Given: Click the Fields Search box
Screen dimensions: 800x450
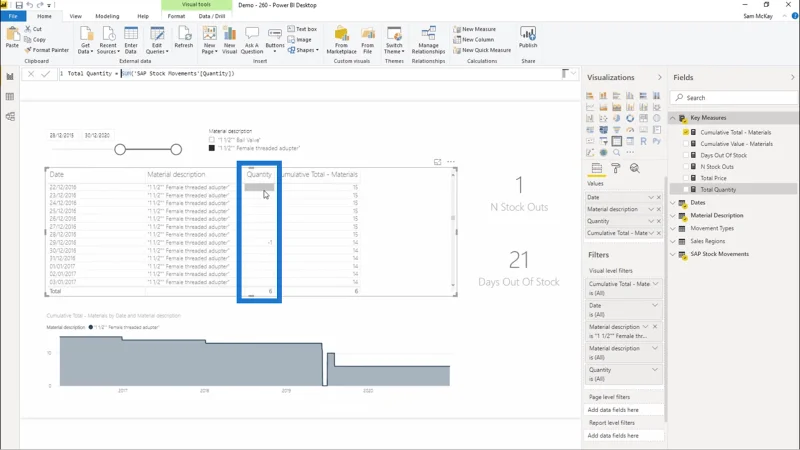Looking at the screenshot, I should coord(735,97).
